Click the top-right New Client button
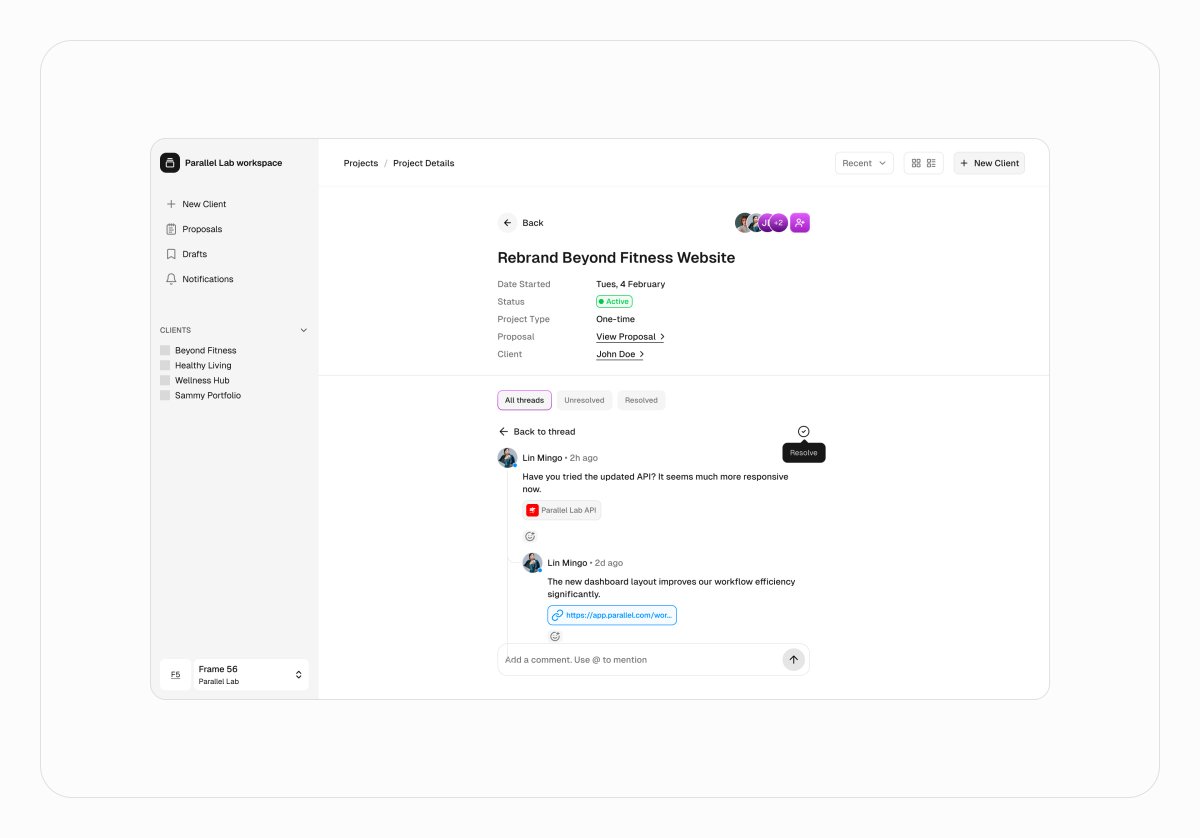The height and width of the screenshot is (838, 1200). pos(989,163)
